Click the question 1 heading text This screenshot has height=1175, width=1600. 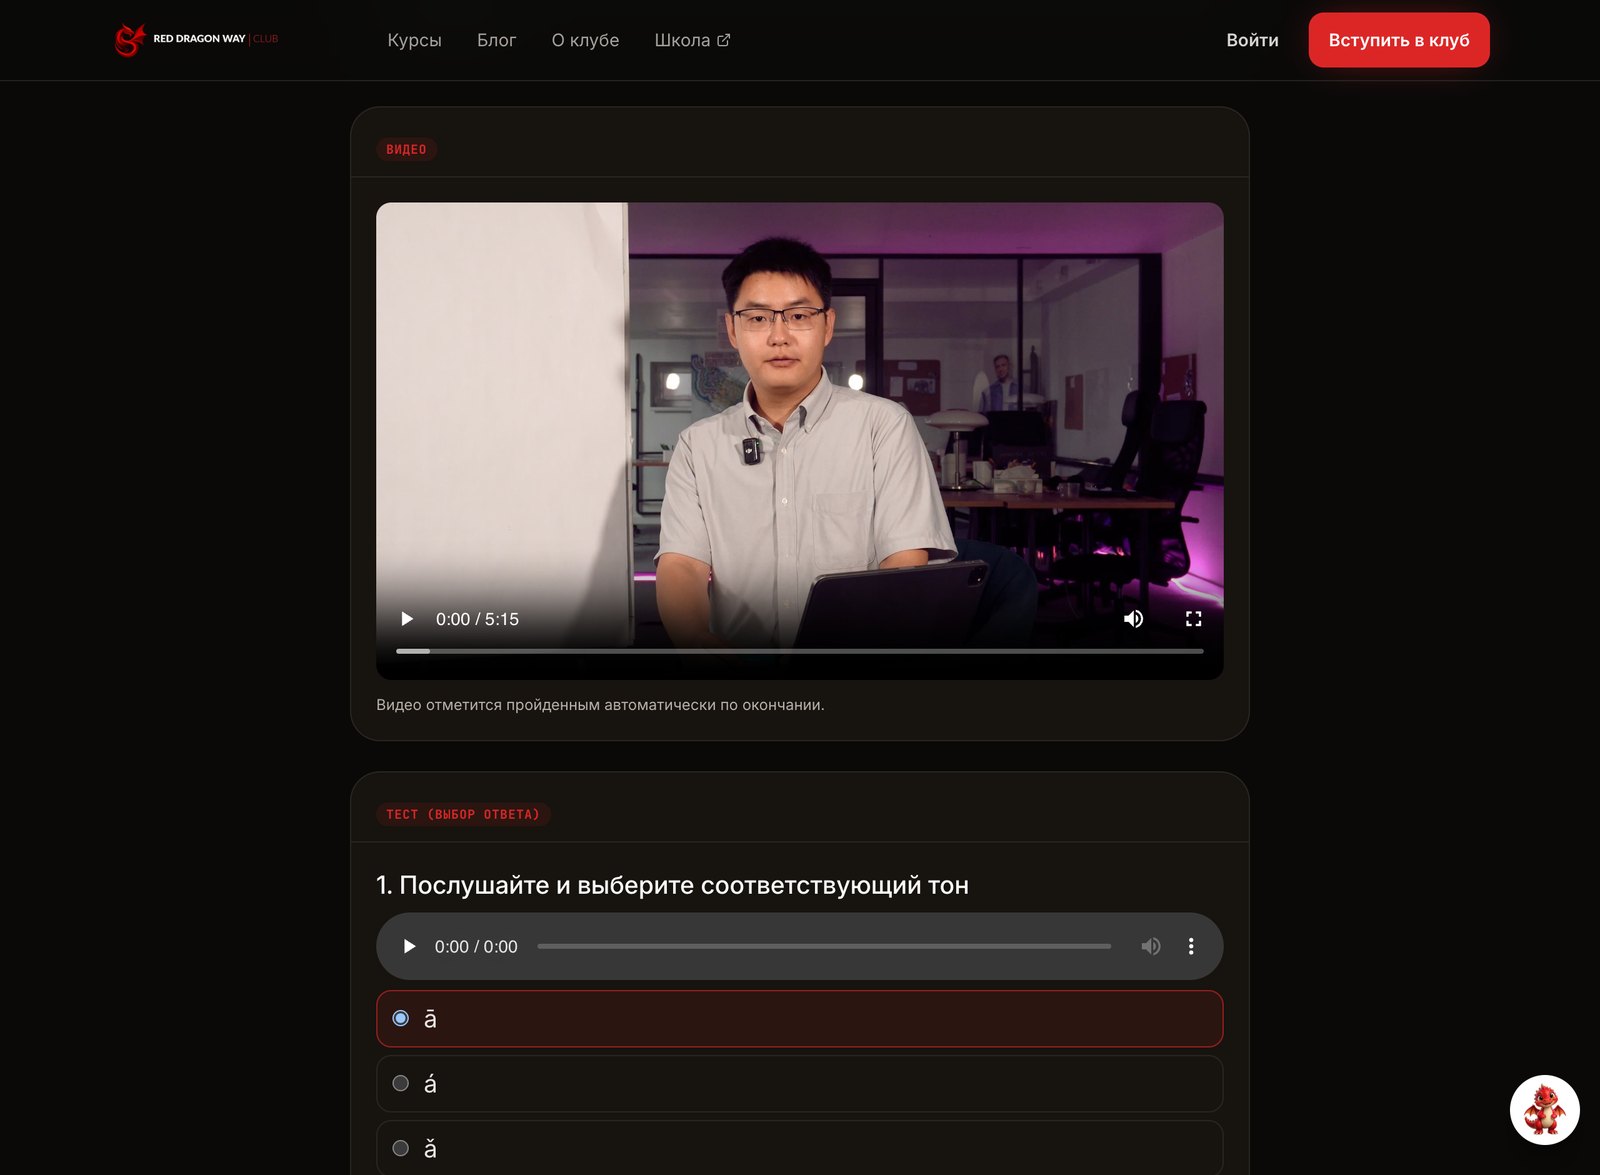tap(672, 885)
